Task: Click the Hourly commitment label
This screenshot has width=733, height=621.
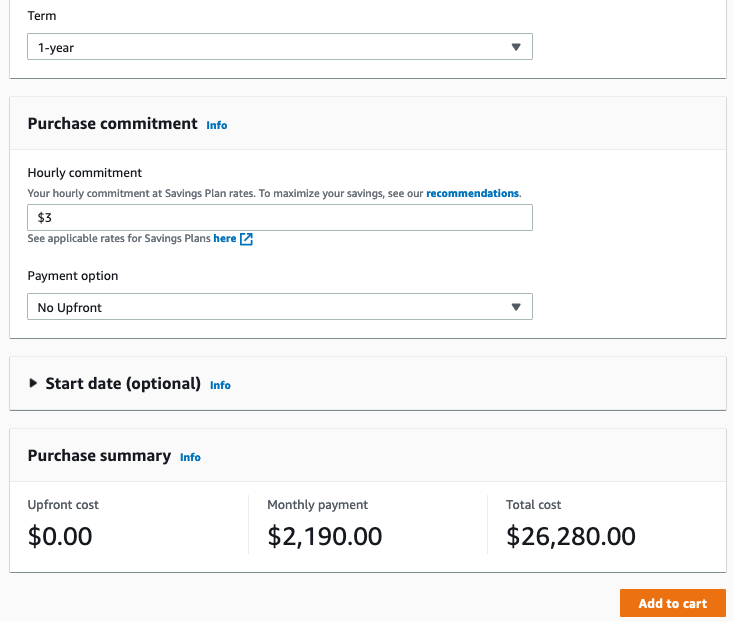Action: pos(85,173)
